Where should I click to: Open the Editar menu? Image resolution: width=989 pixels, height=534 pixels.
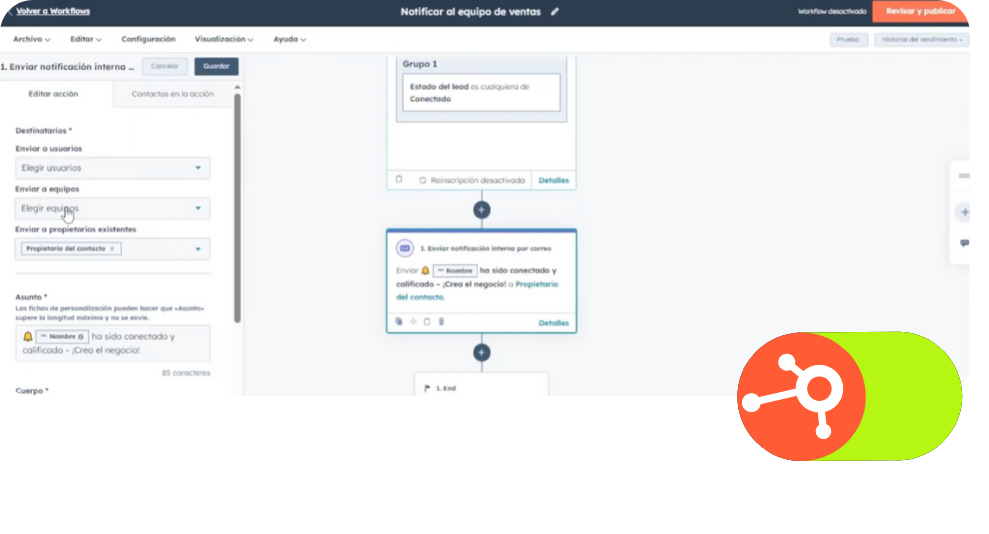pos(85,39)
